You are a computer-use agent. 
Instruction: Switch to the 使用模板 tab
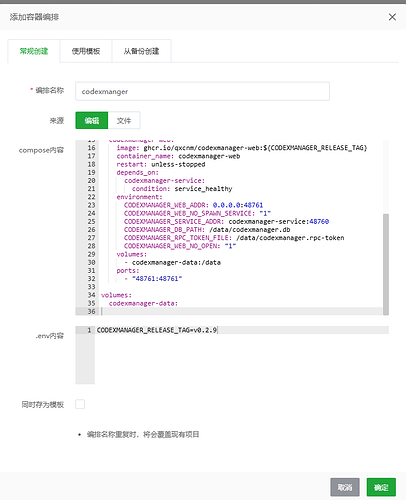(86, 51)
